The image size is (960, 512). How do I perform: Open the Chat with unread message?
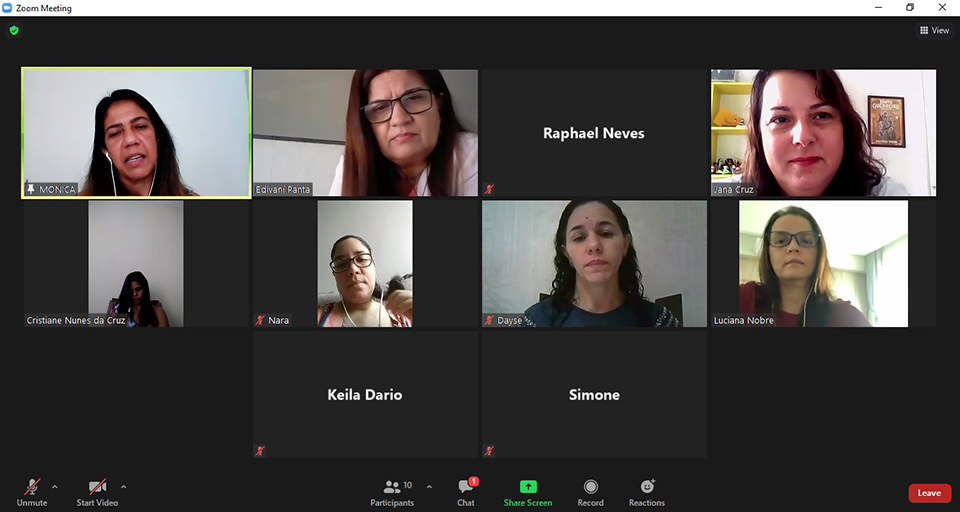pyautogui.click(x=466, y=492)
